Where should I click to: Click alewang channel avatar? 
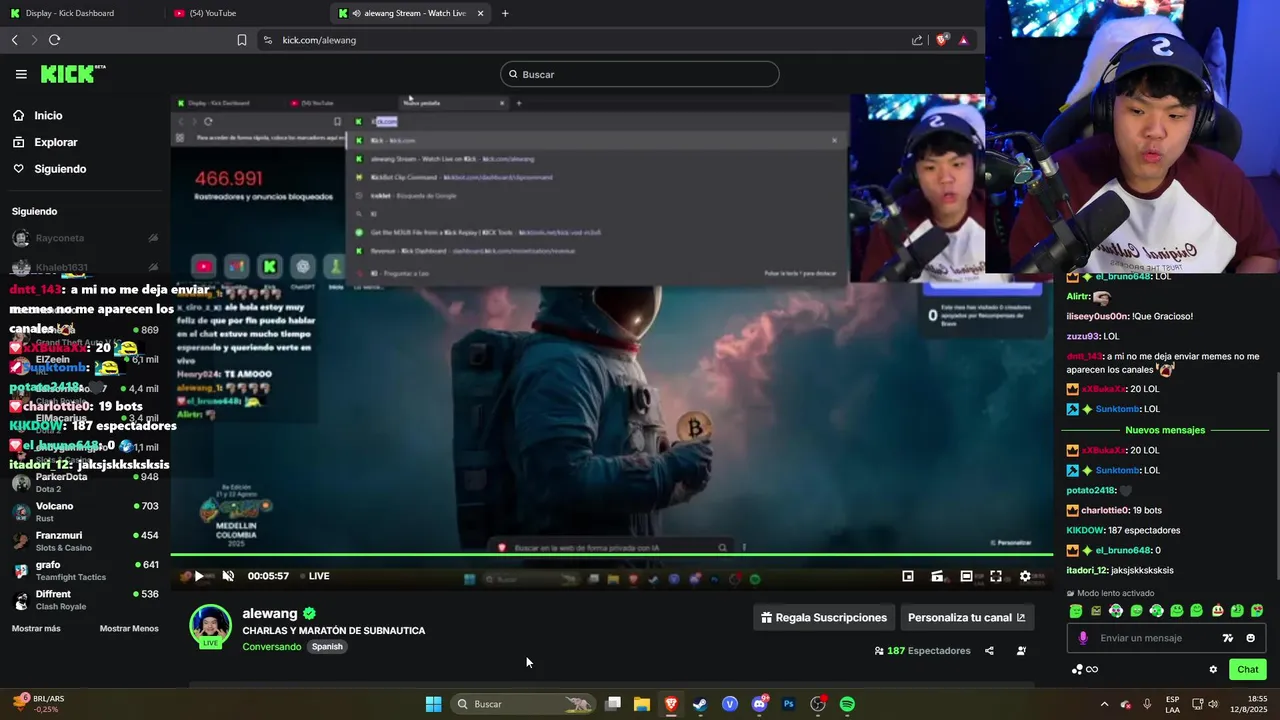tap(210, 625)
